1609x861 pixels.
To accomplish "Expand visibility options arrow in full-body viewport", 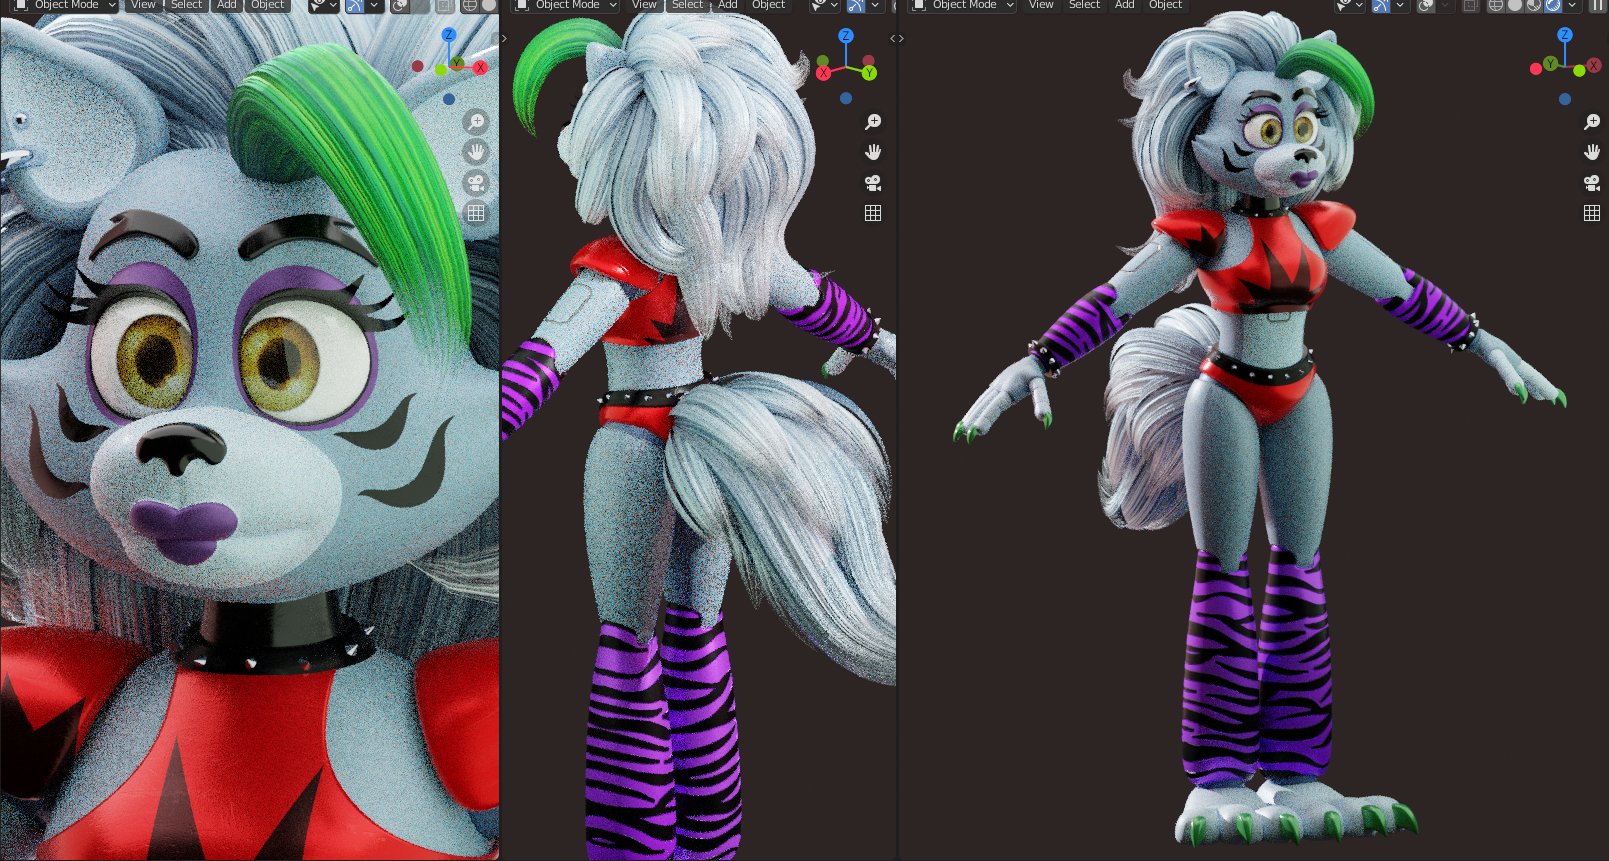I will 1360,5.
